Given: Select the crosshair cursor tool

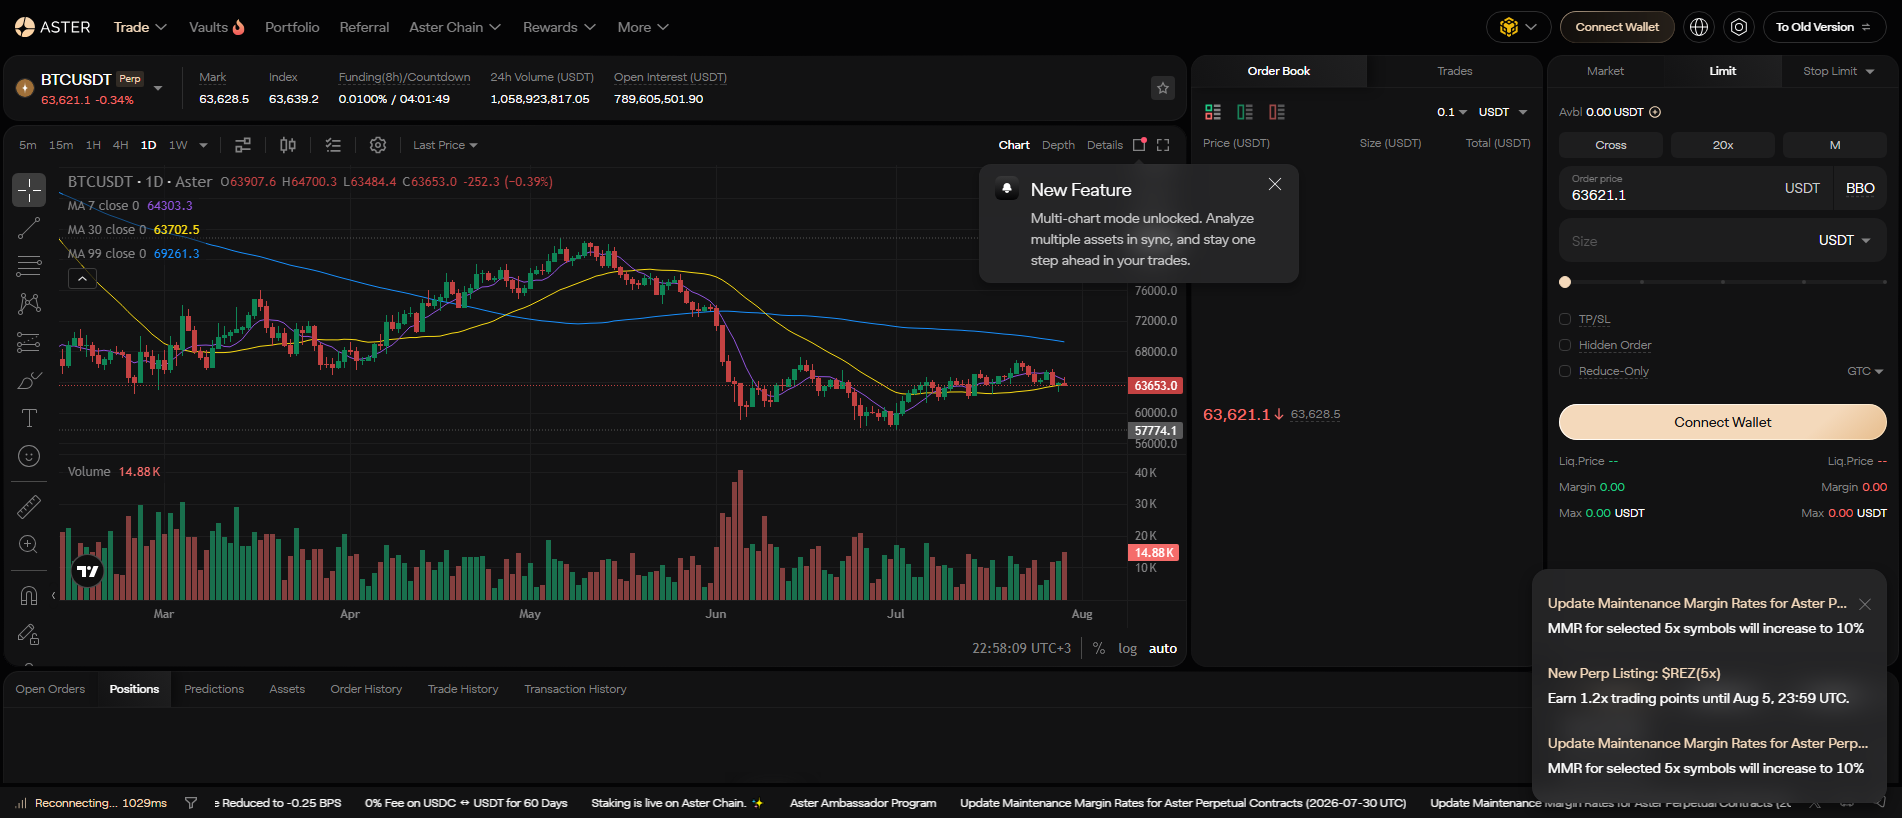Looking at the screenshot, I should pos(29,190).
